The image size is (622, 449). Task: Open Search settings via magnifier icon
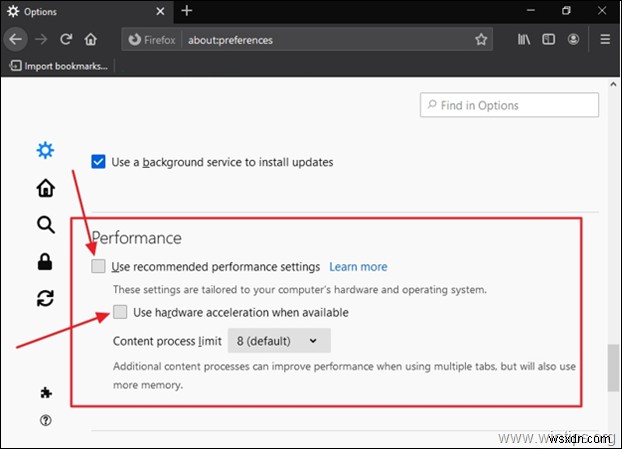tap(45, 225)
